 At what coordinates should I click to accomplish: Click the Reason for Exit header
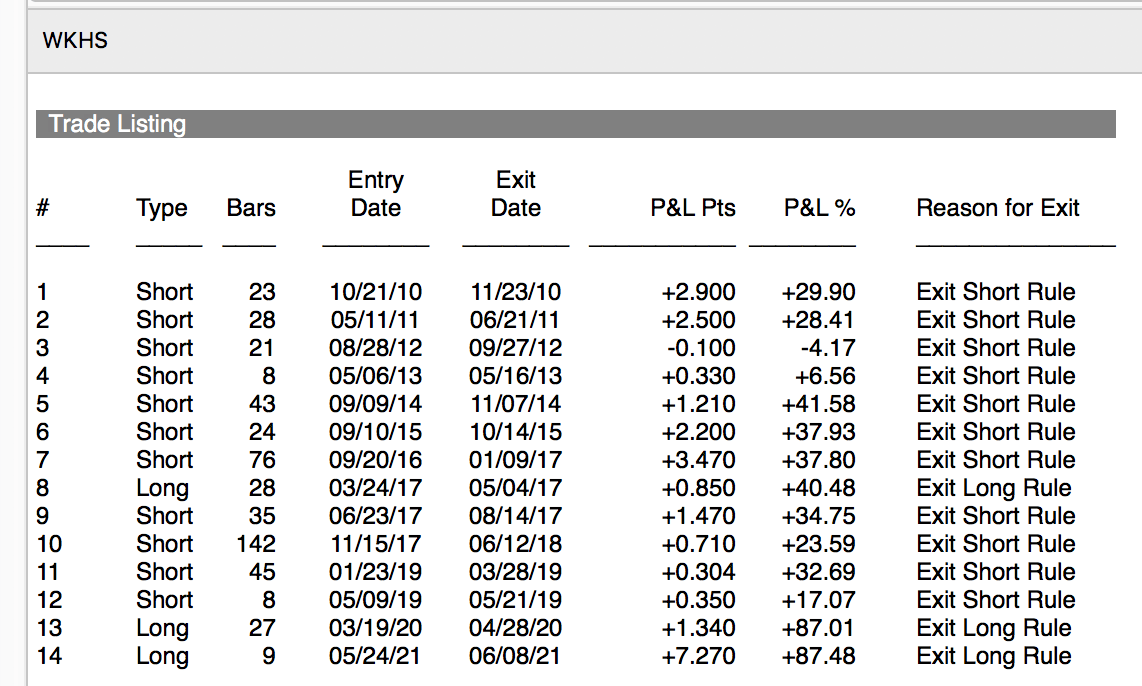pos(998,208)
